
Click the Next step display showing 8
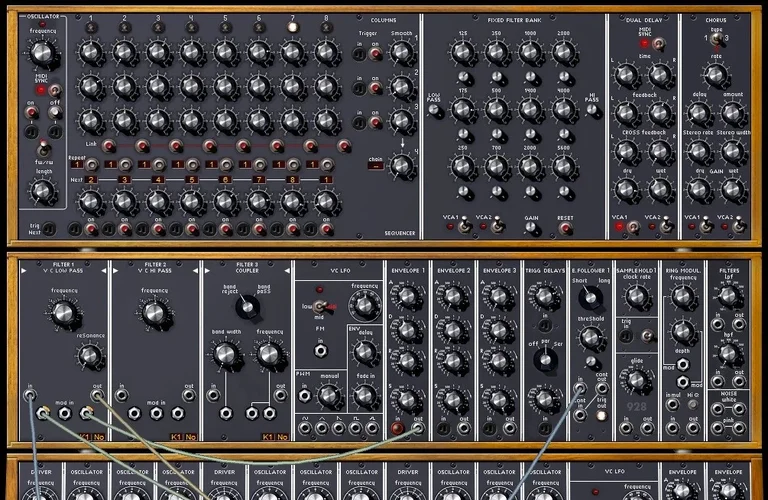(292, 180)
